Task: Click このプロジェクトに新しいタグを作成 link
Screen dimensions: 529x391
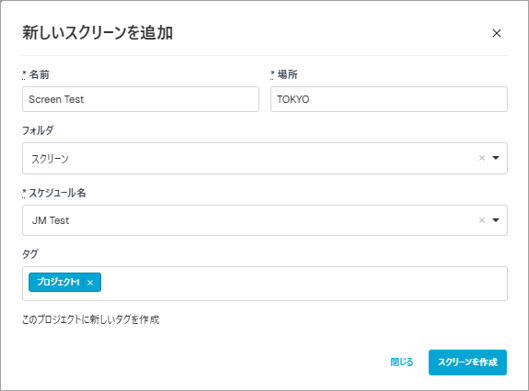Action: (90, 319)
